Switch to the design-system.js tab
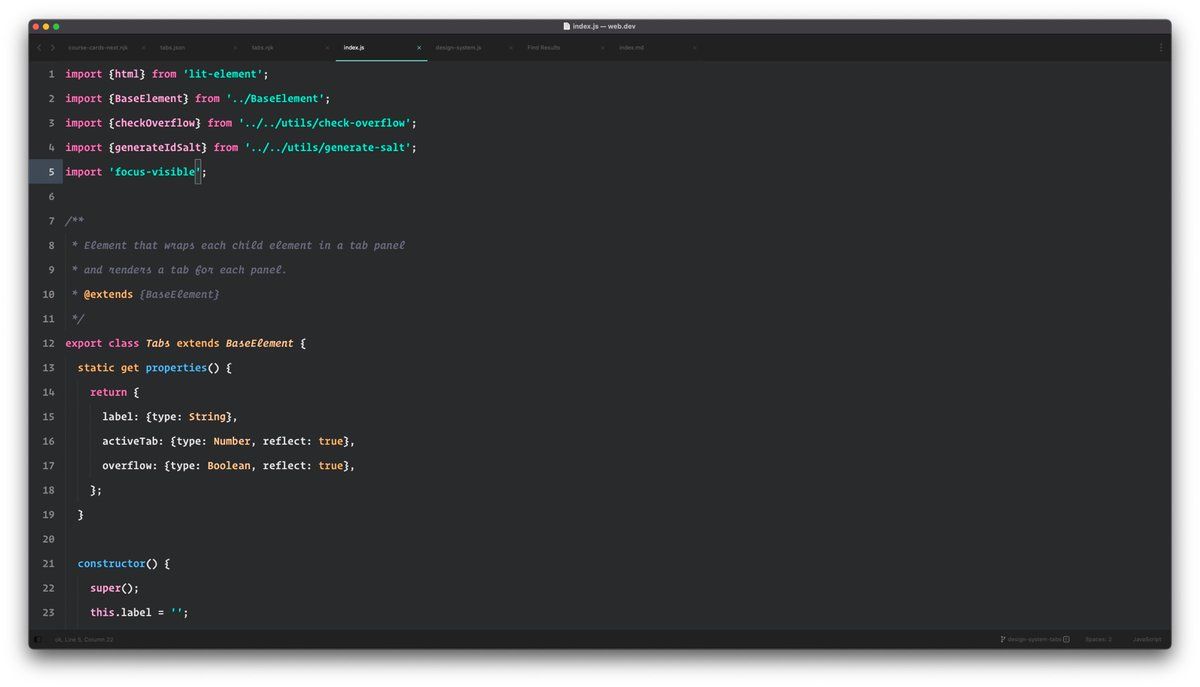1200x687 pixels. click(458, 48)
